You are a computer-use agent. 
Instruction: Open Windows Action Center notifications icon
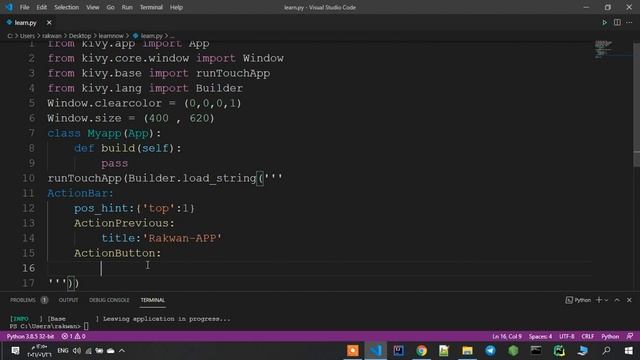click(x=15, y=351)
